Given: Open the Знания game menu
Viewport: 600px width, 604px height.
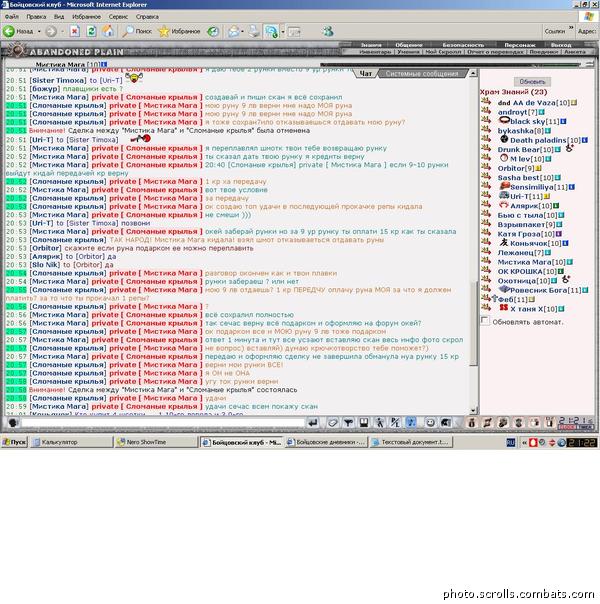Looking at the screenshot, I should pyautogui.click(x=371, y=45).
